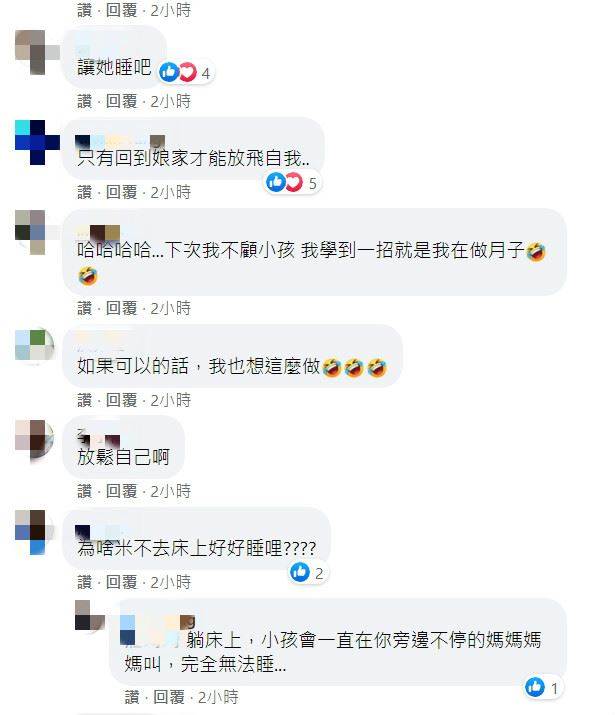The image size is (615, 715).
Task: Reply to the '只有回到娘家才能放飛自我' comment
Action: pos(121,192)
